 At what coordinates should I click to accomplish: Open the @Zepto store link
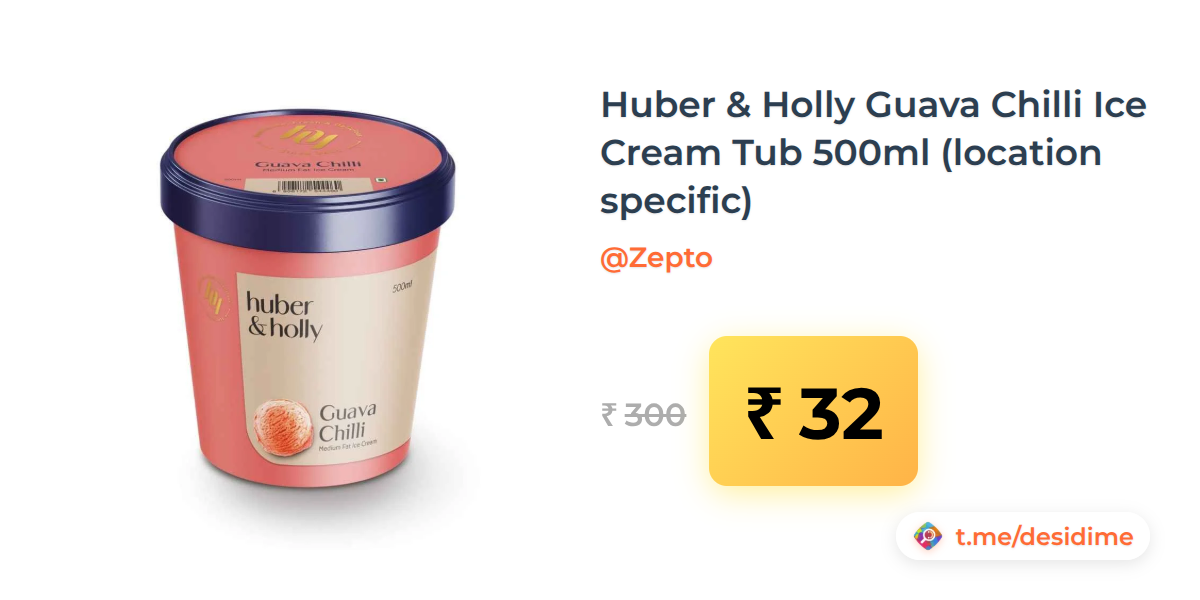(656, 258)
